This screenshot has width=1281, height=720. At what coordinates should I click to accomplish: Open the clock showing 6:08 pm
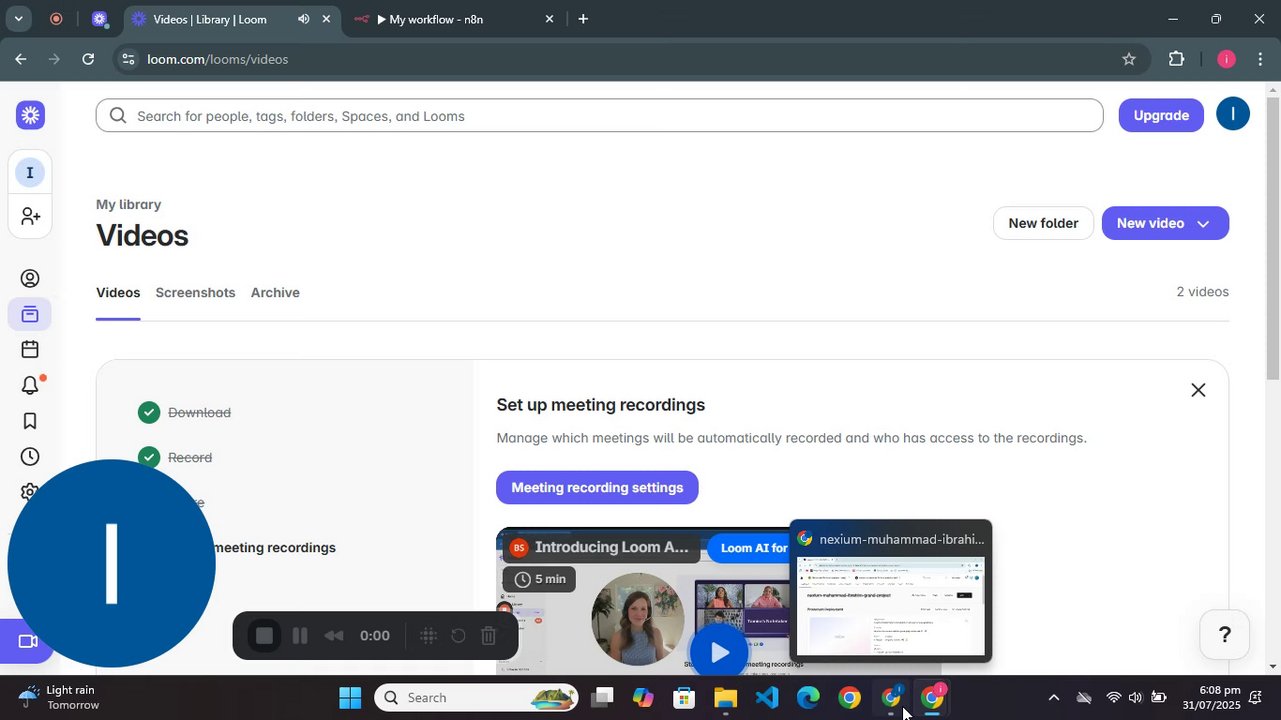pyautogui.click(x=1212, y=698)
